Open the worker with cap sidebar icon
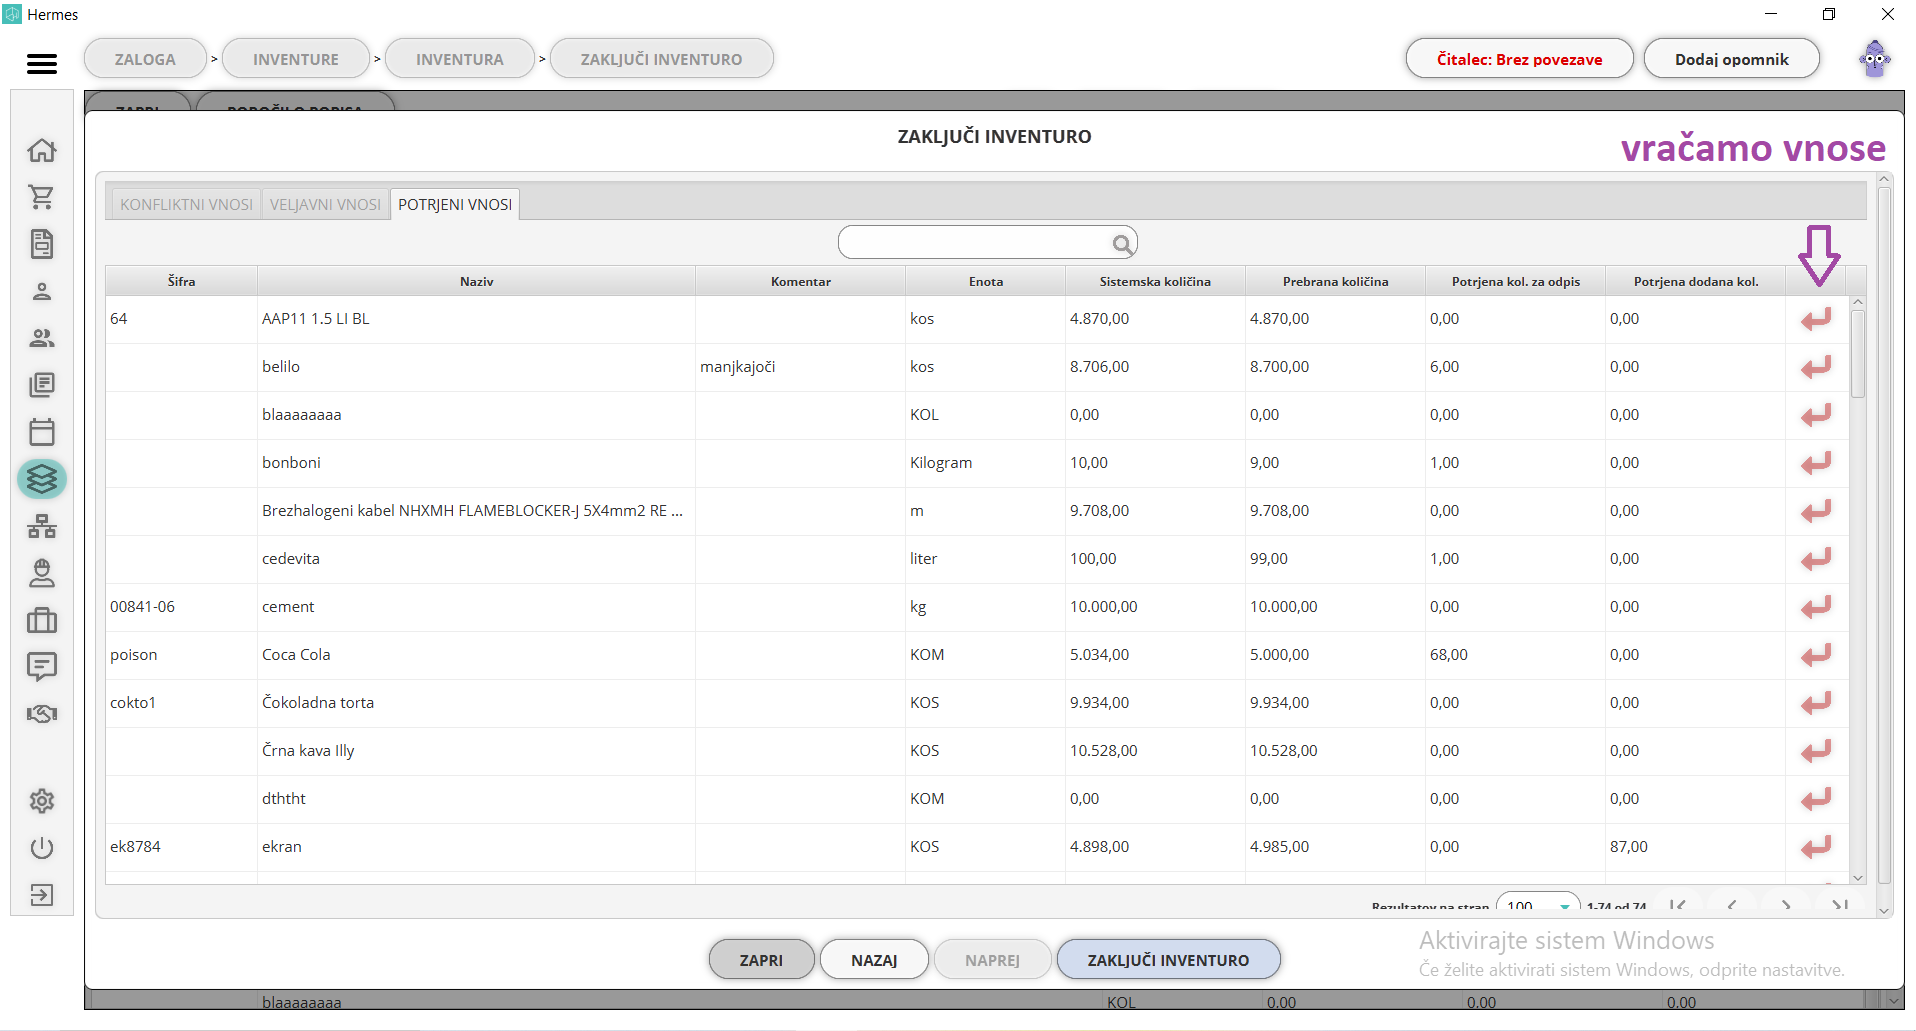Image resolution: width=1916 pixels, height=1031 pixels. tap(42, 573)
